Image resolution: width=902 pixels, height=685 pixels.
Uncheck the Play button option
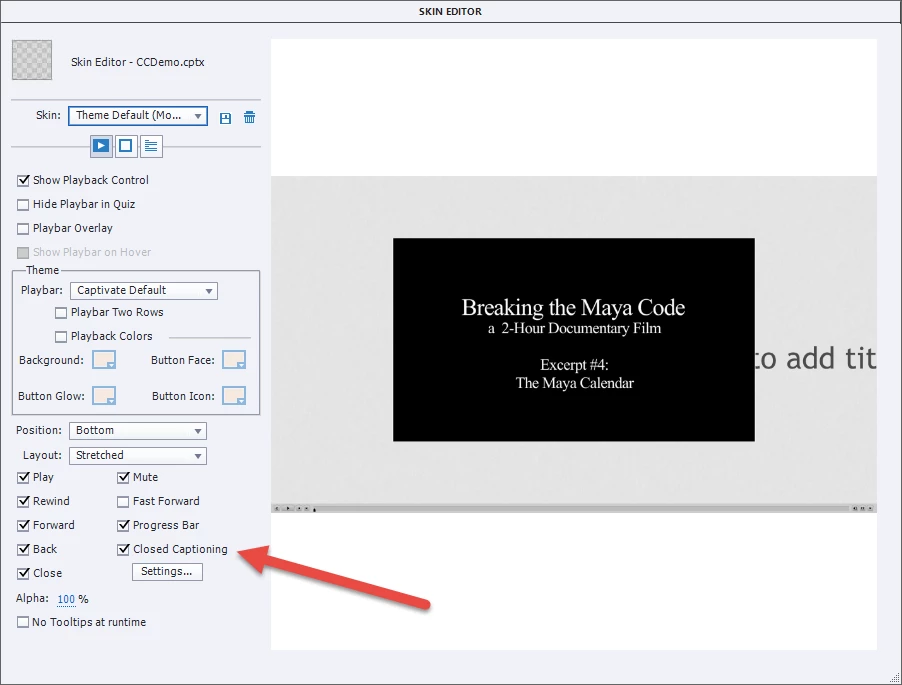(x=24, y=477)
